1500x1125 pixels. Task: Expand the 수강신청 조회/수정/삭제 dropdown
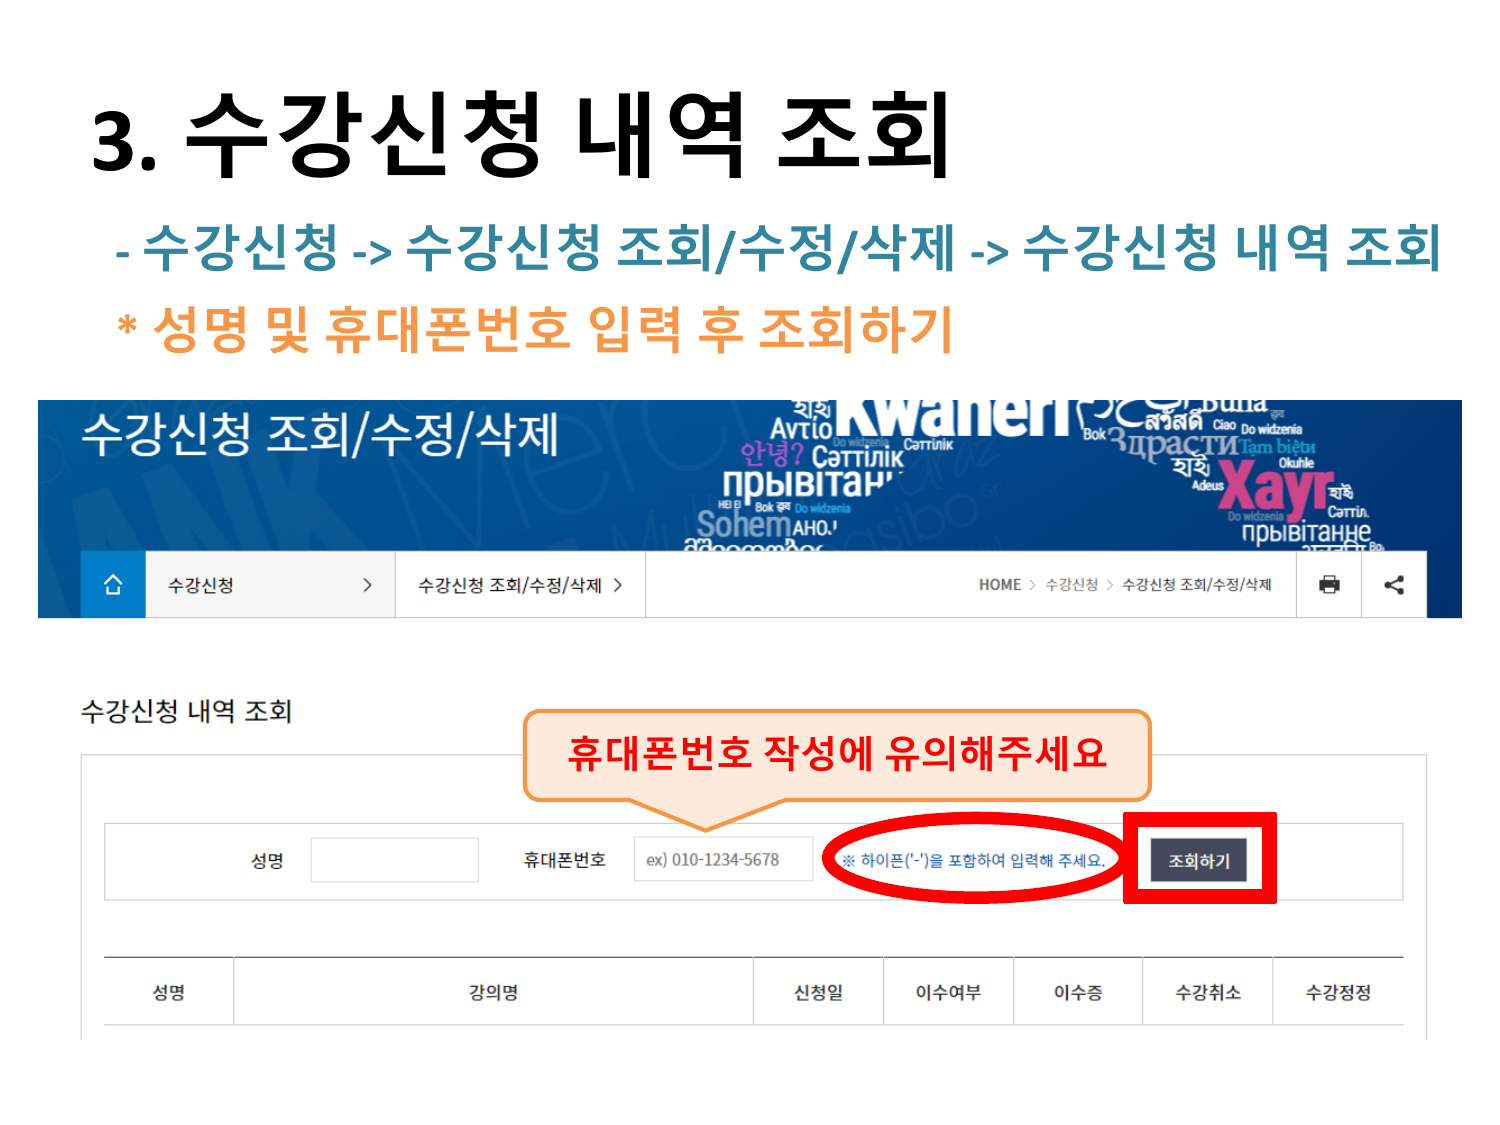(x=520, y=585)
